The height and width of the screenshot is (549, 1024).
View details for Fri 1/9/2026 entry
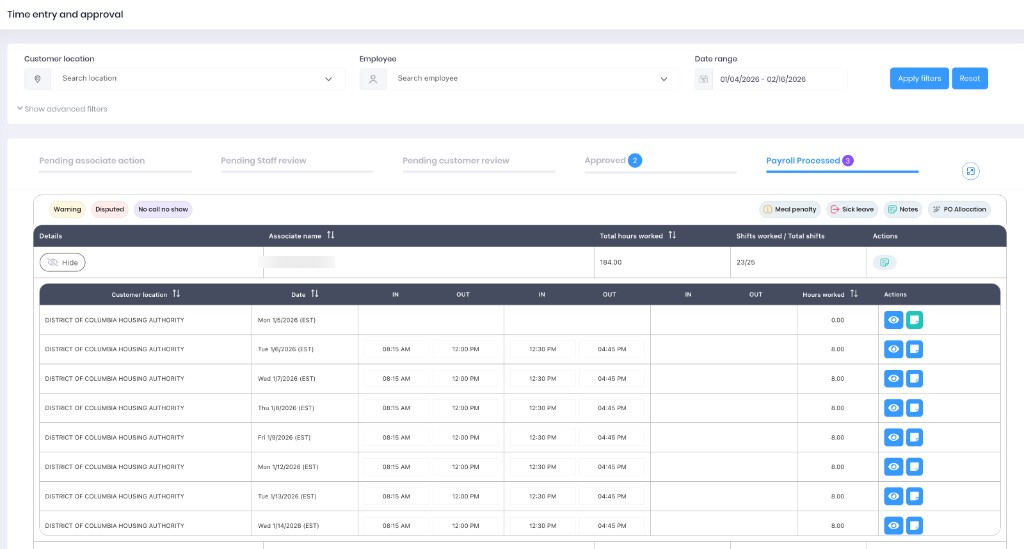click(893, 437)
